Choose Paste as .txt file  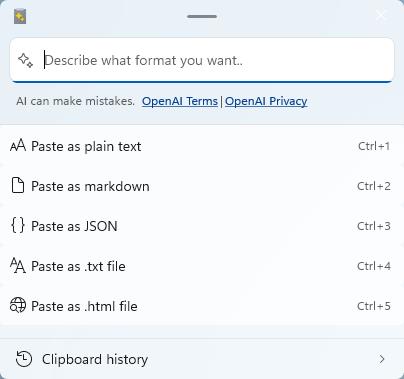[x=201, y=266]
